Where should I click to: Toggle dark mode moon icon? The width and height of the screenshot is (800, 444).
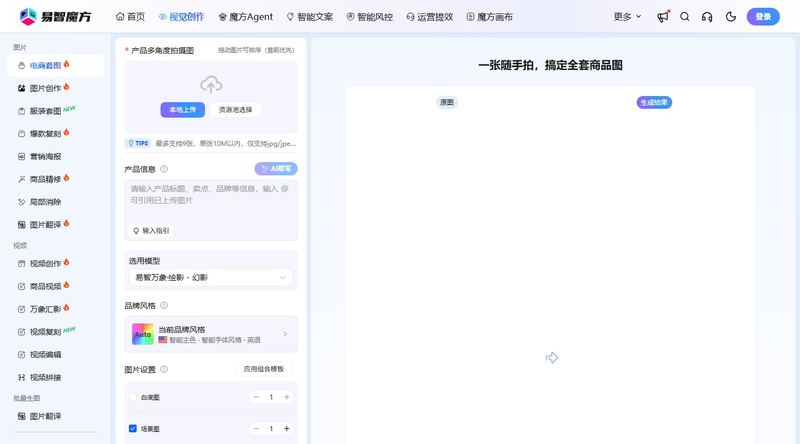point(731,17)
